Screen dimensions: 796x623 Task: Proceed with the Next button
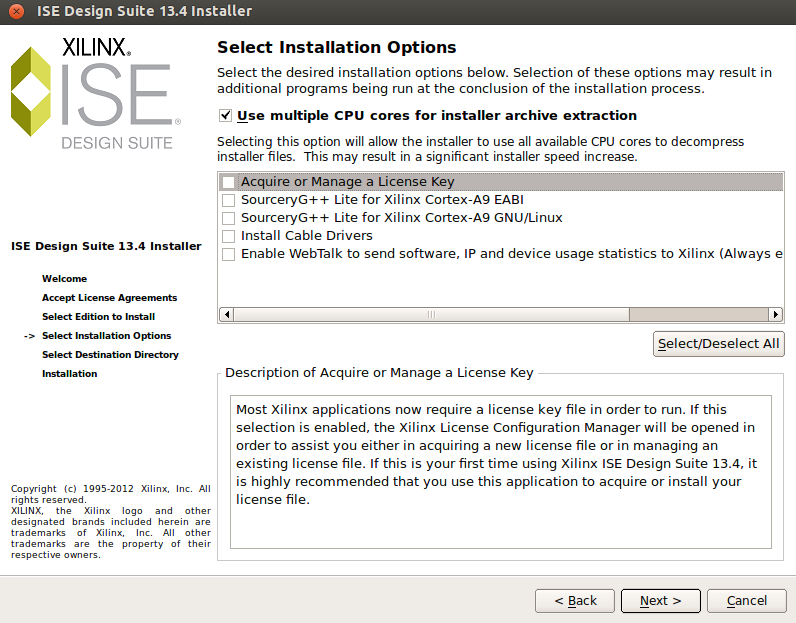660,601
